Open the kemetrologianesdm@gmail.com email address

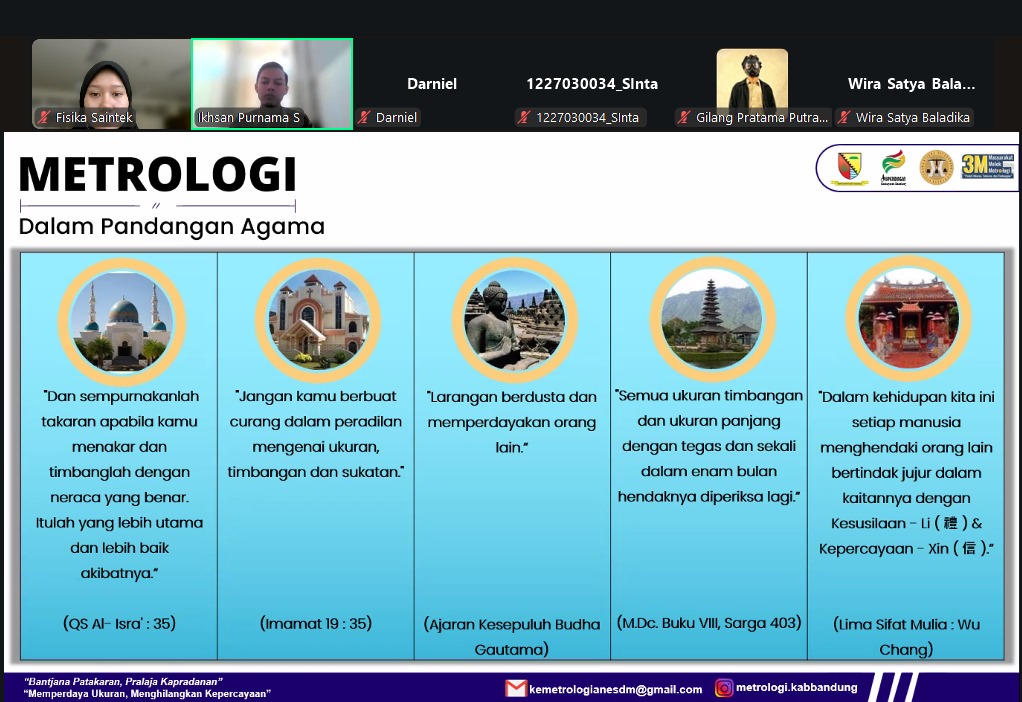pos(615,688)
